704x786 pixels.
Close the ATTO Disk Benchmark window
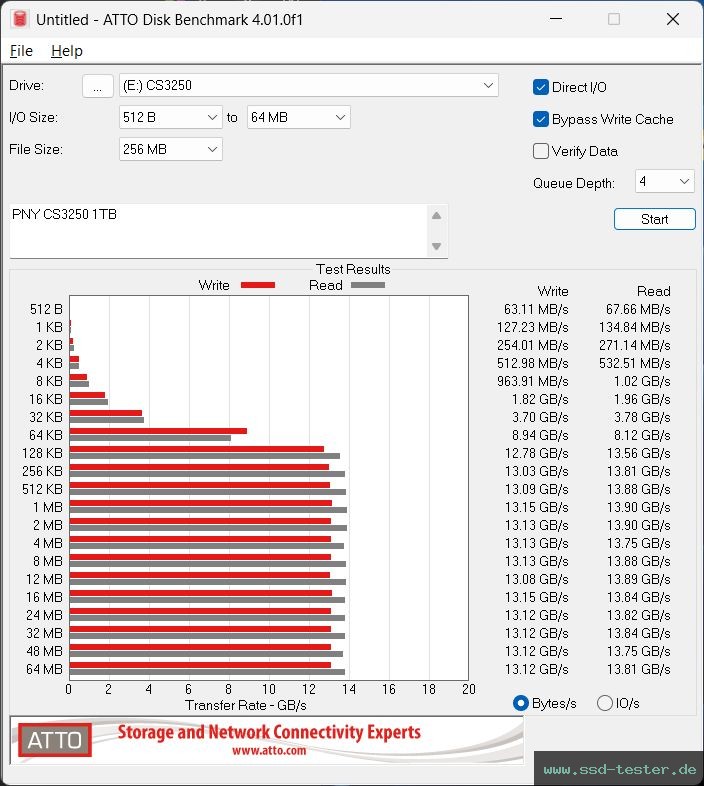point(673,19)
